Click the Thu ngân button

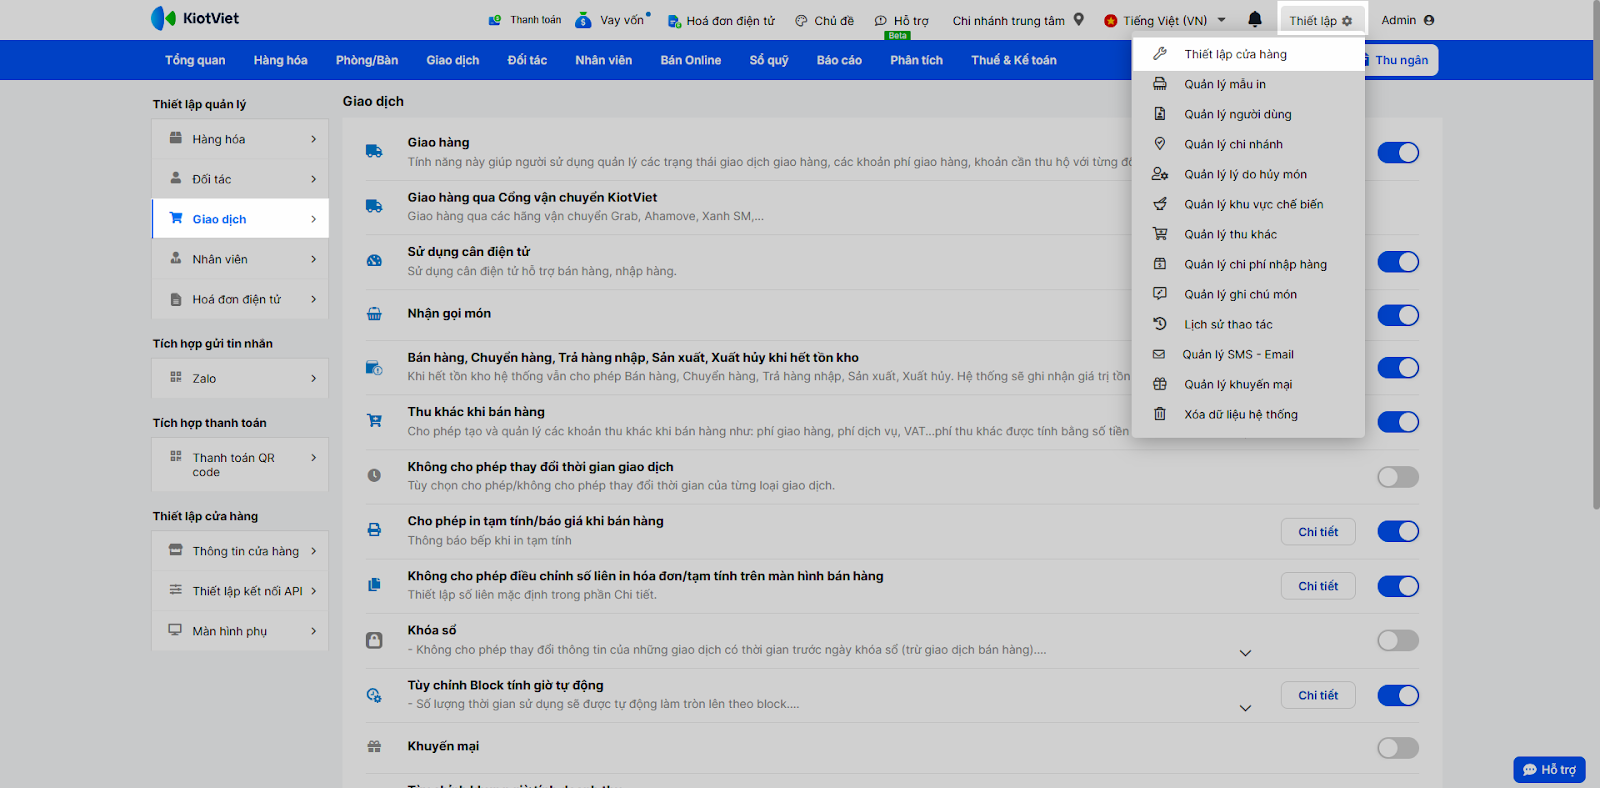pyautogui.click(x=1401, y=60)
